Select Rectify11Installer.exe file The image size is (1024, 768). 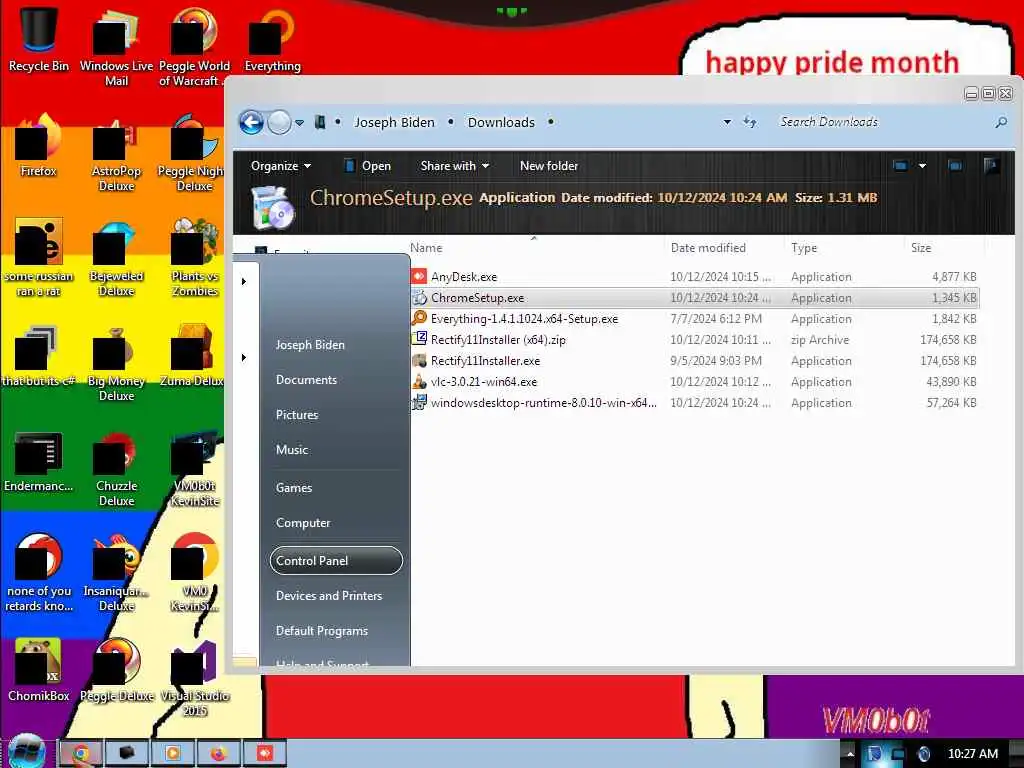tap(694, 360)
